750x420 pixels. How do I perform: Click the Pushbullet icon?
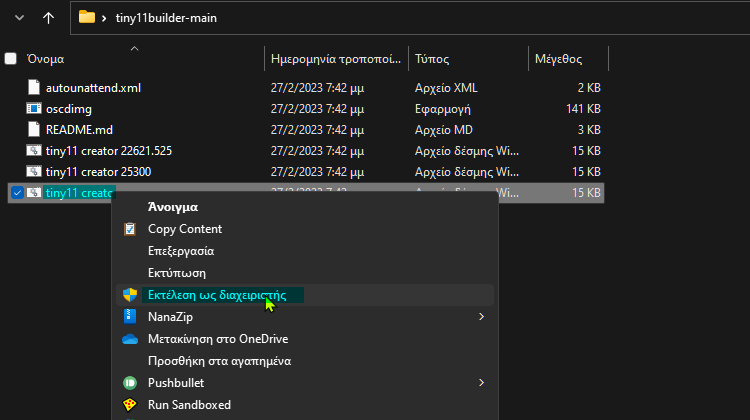coord(130,383)
